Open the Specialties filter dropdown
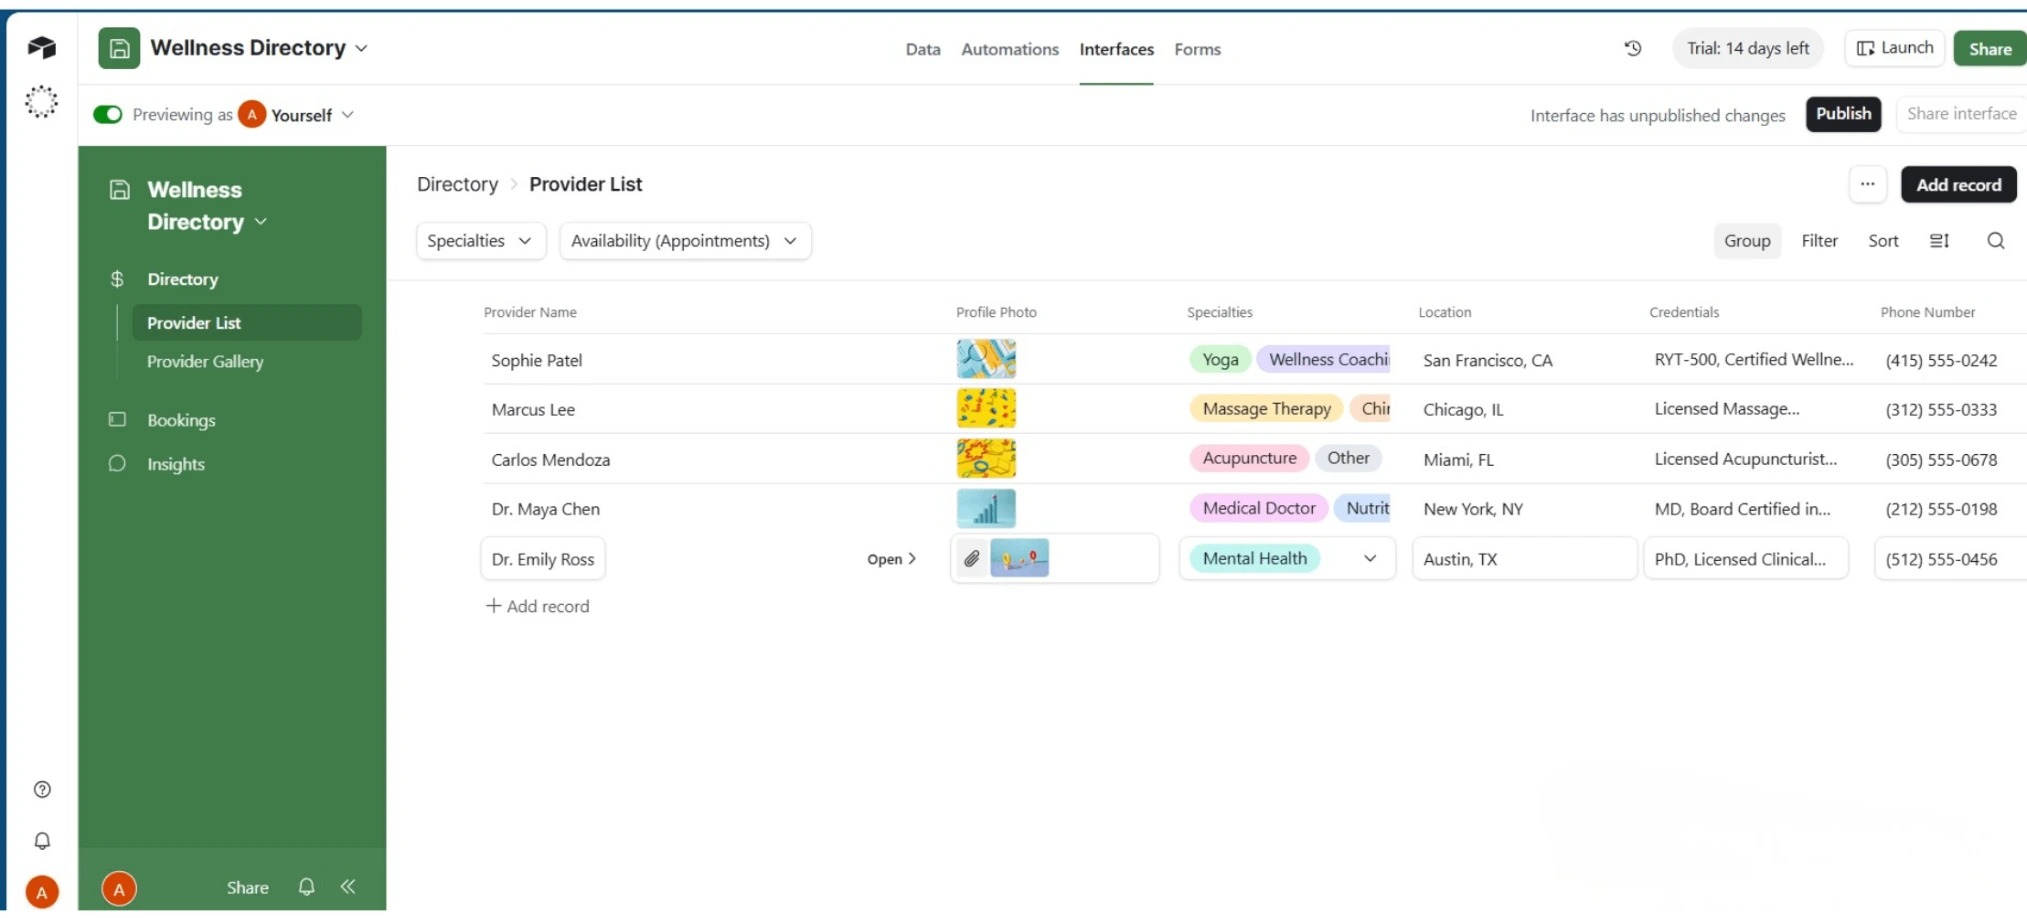Screen dimensions: 2027x918 tap(480, 240)
